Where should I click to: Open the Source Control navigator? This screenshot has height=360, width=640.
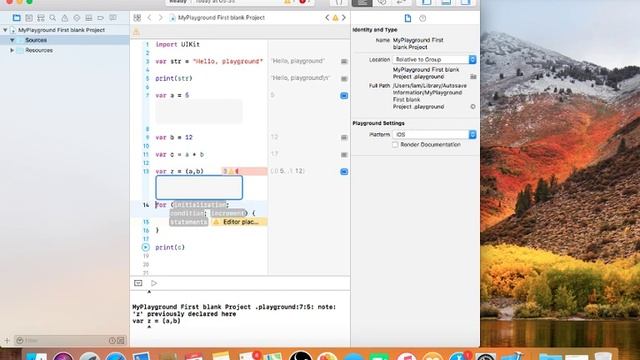click(x=29, y=18)
